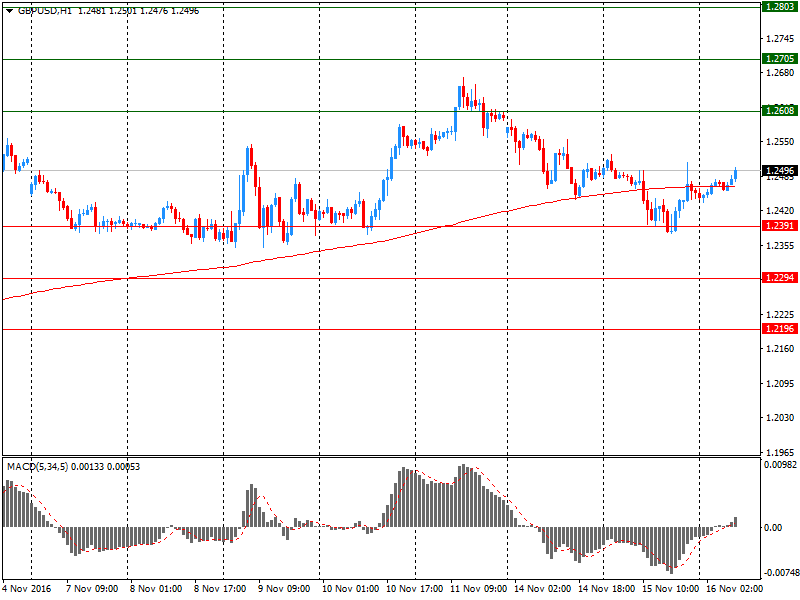Select the 1.2705 green resistance level label
Image resolution: width=800 pixels, height=600 pixels.
pos(780,59)
